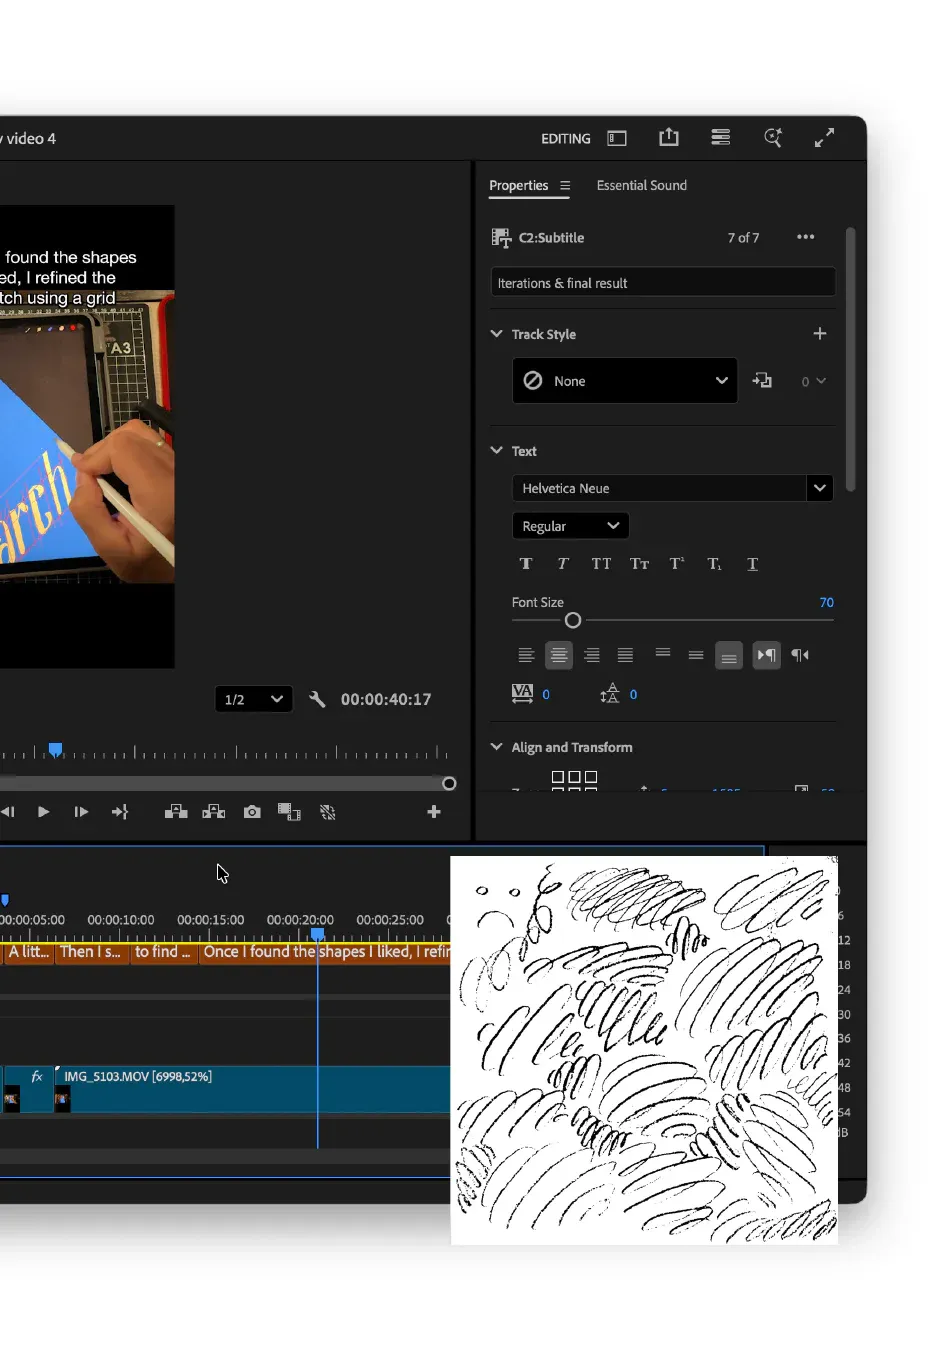Align text to top vertically
The width and height of the screenshot is (952, 1361).
pos(663,653)
